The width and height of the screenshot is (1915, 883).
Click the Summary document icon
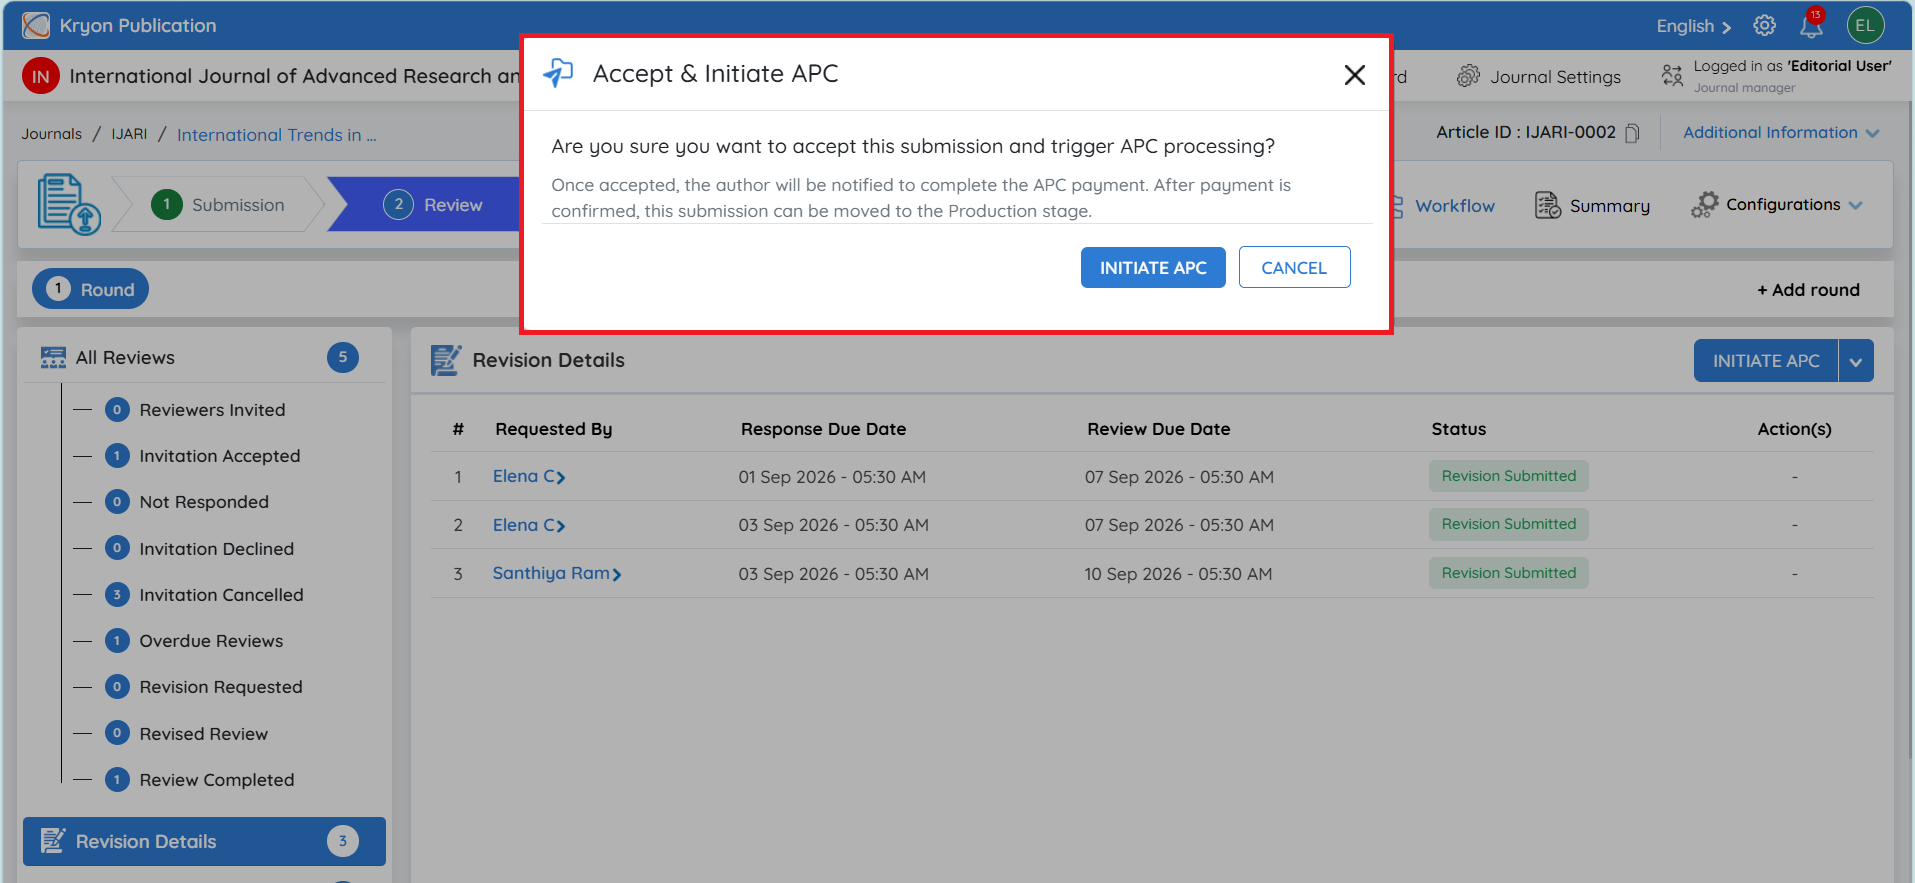[1547, 205]
